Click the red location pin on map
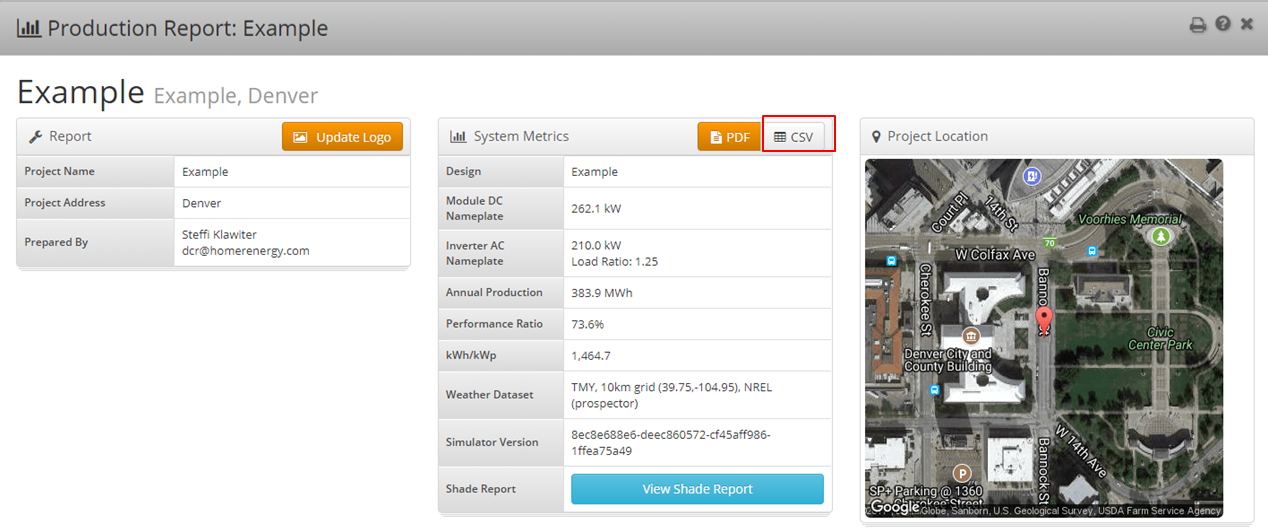 (1044, 320)
